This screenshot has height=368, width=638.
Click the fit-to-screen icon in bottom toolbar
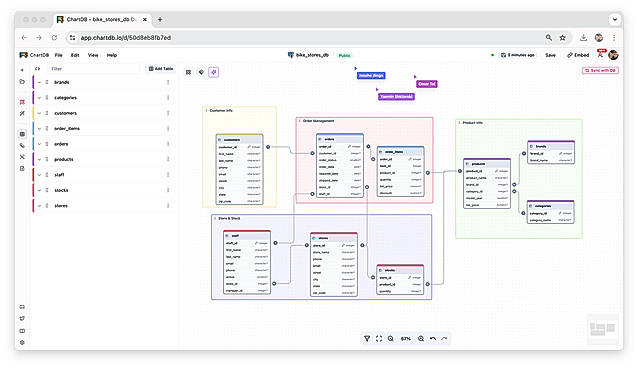coord(379,339)
